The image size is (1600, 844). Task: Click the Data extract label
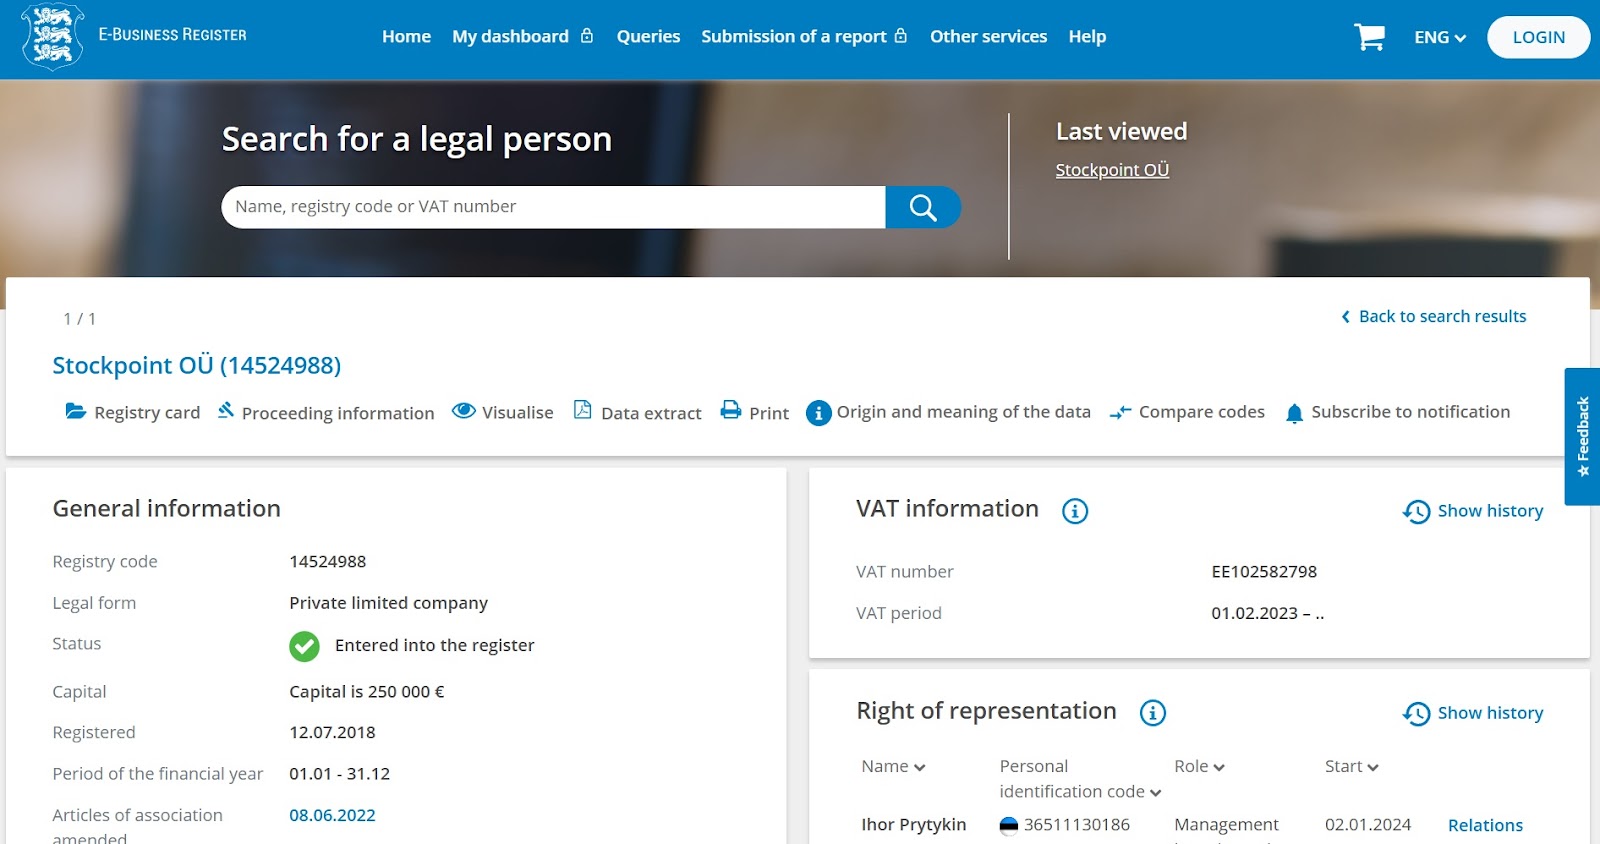click(651, 413)
